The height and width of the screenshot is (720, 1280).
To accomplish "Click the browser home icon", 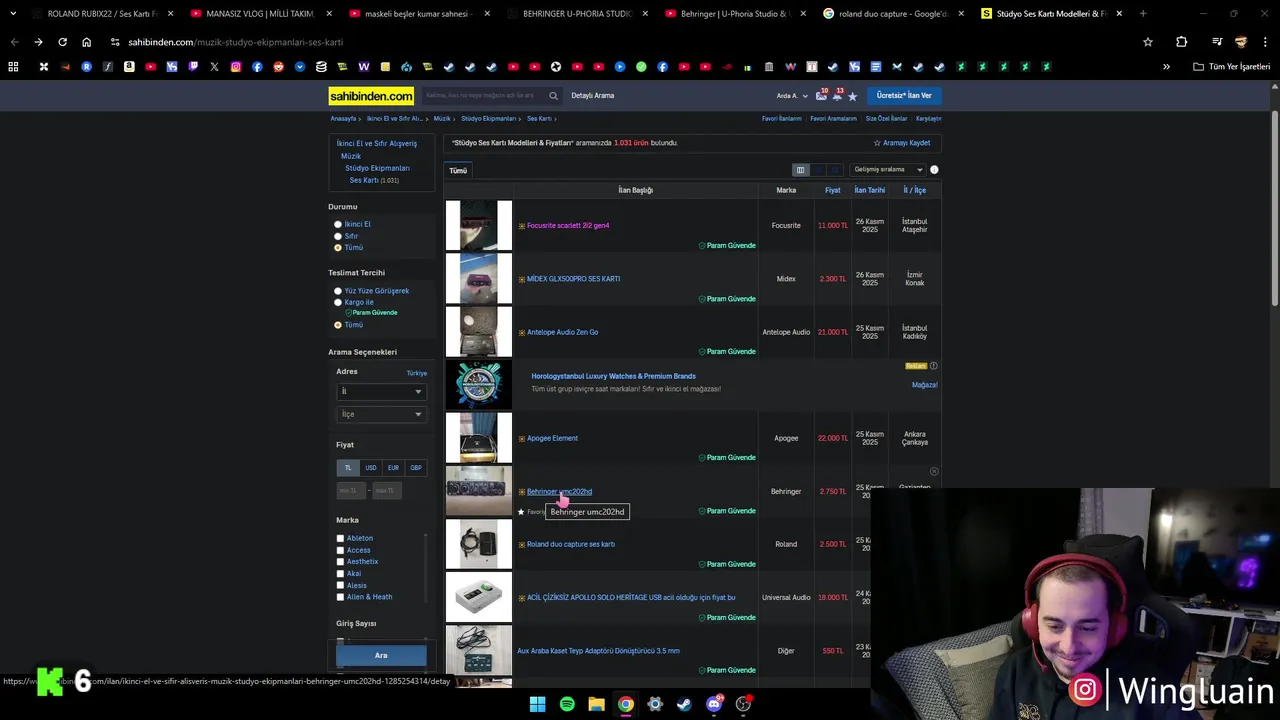I will click(87, 42).
